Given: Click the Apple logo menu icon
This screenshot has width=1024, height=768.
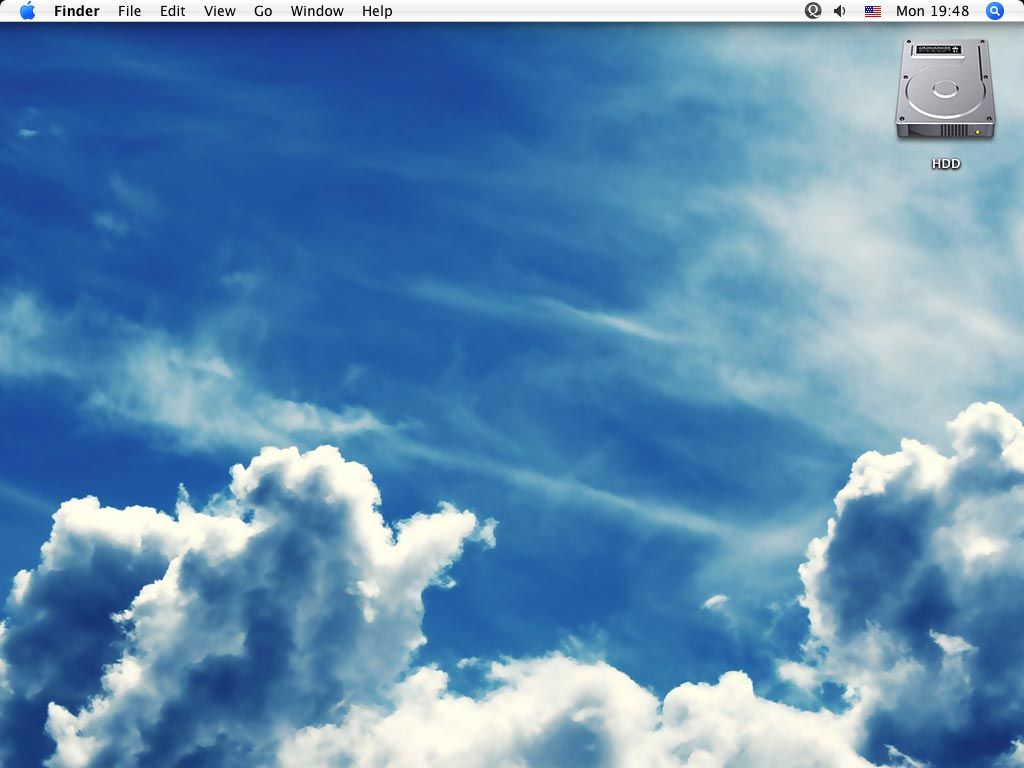Looking at the screenshot, I should 27,11.
